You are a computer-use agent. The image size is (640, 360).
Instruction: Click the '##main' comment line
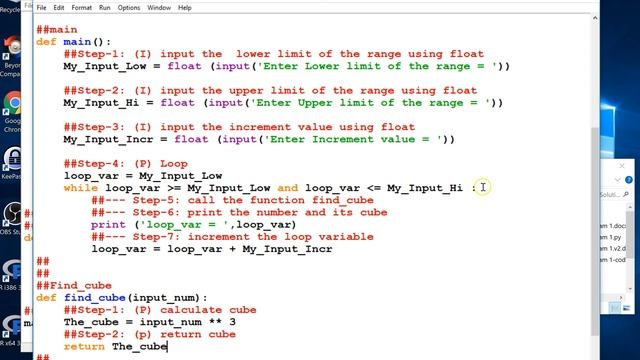(x=57, y=30)
